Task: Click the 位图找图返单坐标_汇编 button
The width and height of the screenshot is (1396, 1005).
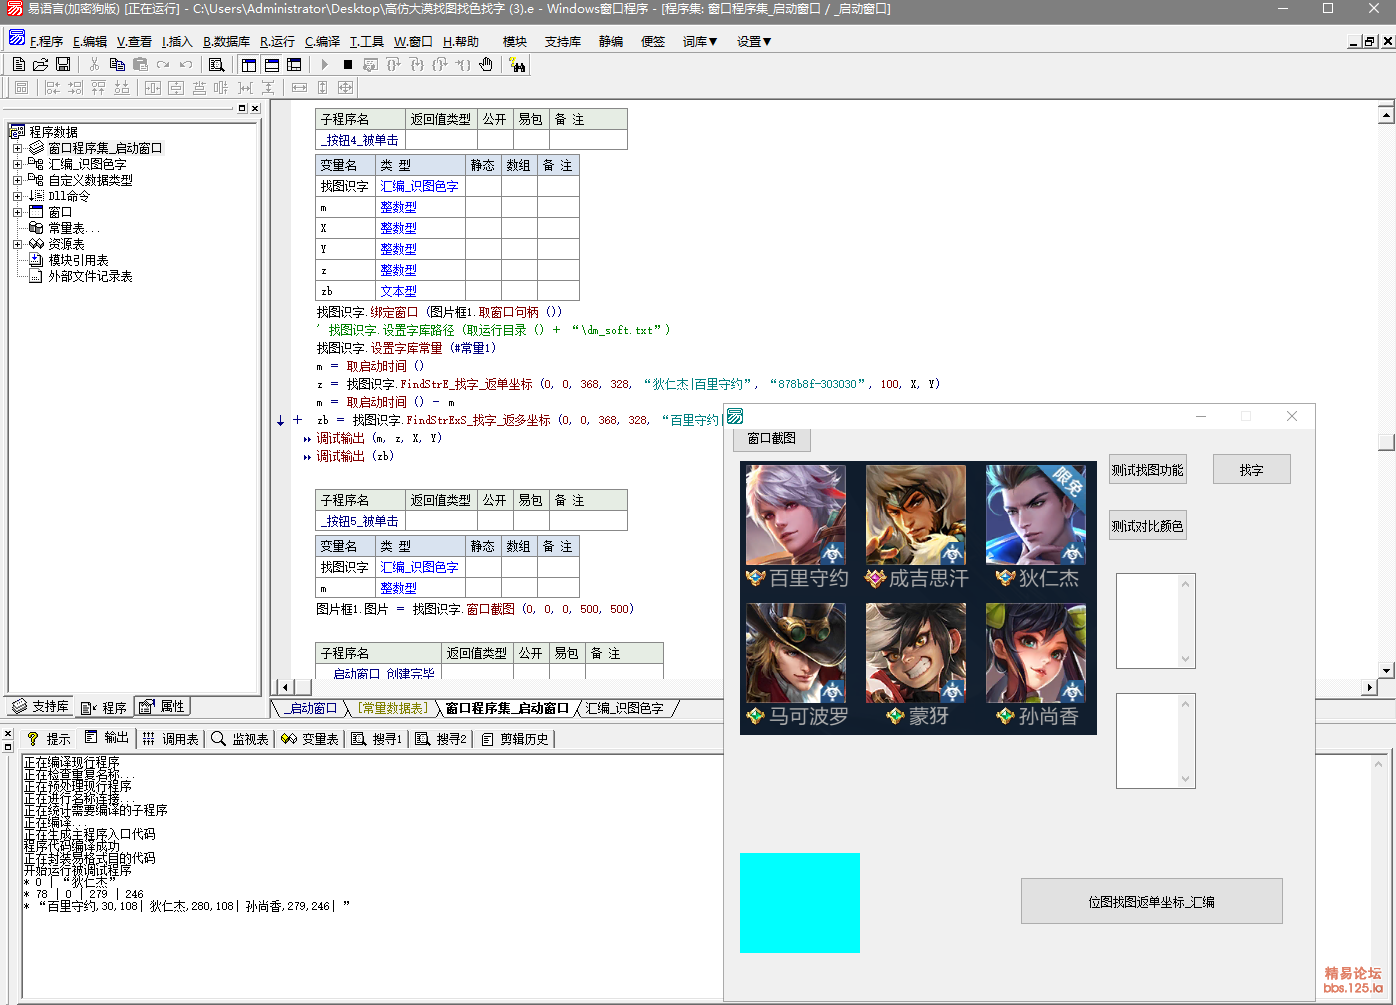Action: [x=1152, y=901]
